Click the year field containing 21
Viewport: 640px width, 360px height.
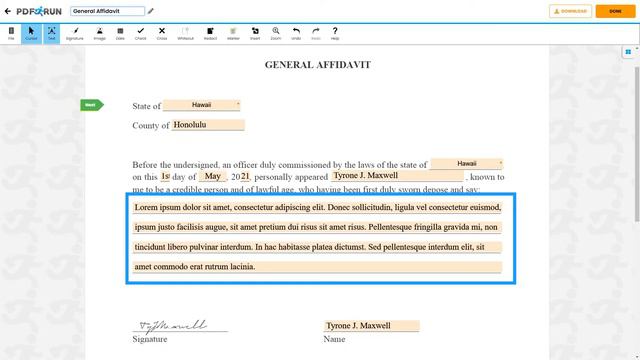pos(245,176)
